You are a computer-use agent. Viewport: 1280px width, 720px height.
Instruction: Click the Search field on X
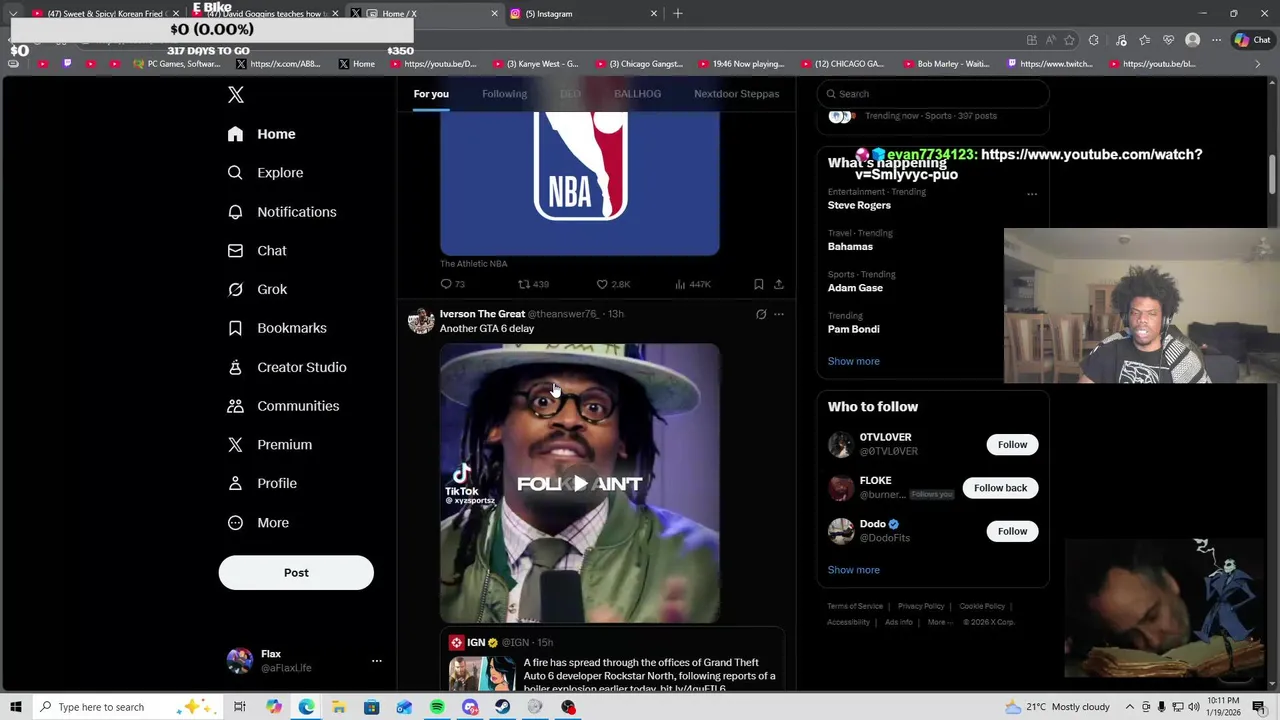933,94
